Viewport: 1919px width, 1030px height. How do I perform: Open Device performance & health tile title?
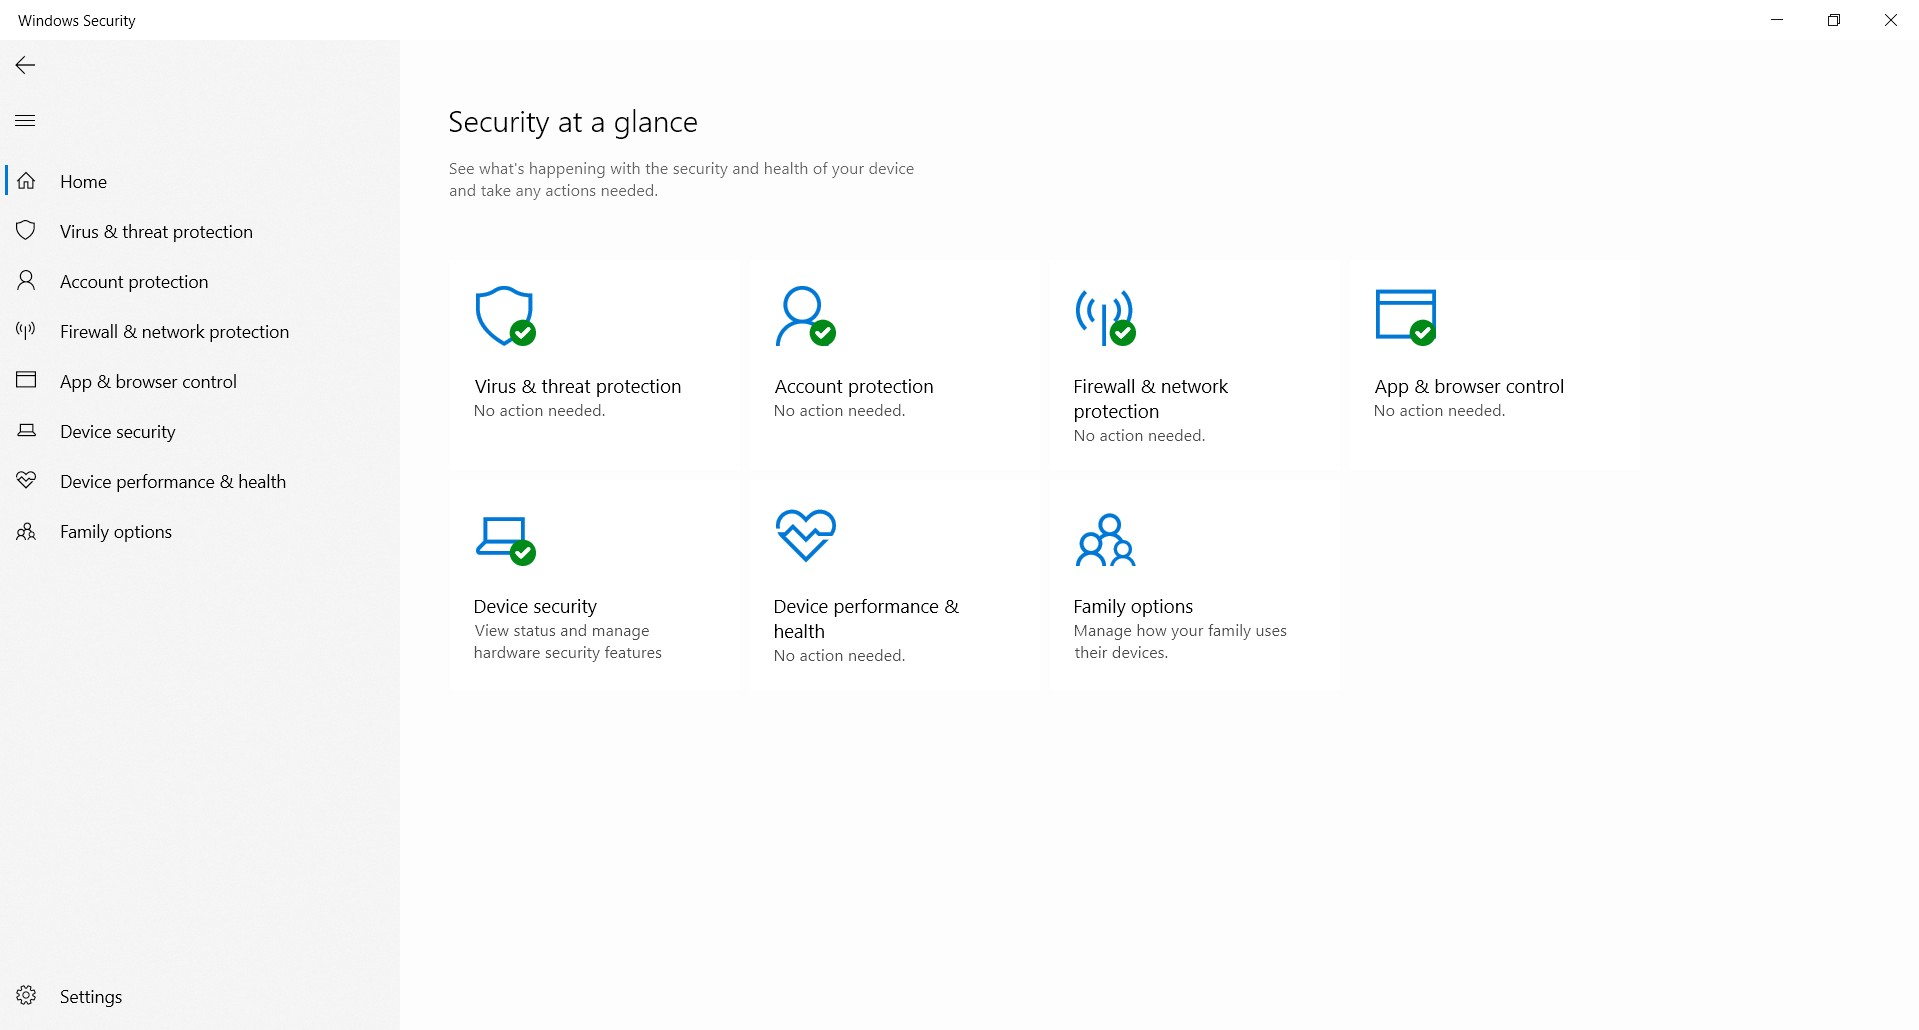[x=866, y=619]
